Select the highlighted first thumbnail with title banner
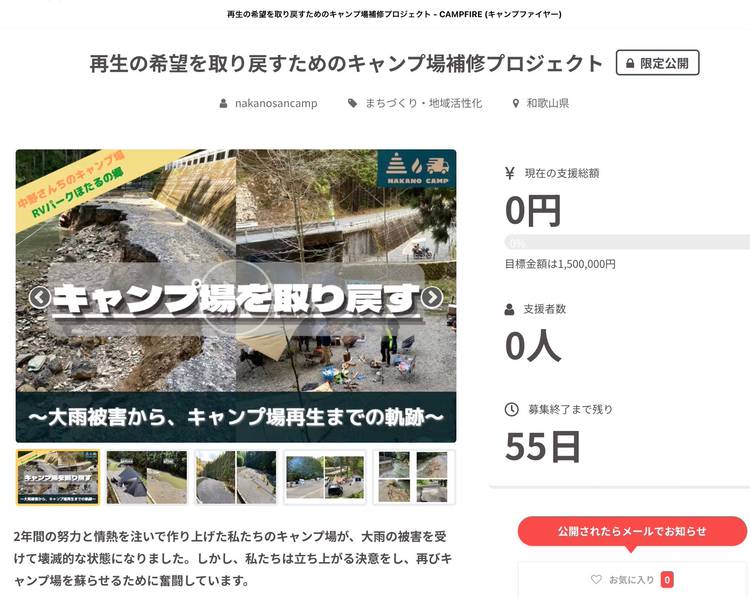 click(x=57, y=477)
